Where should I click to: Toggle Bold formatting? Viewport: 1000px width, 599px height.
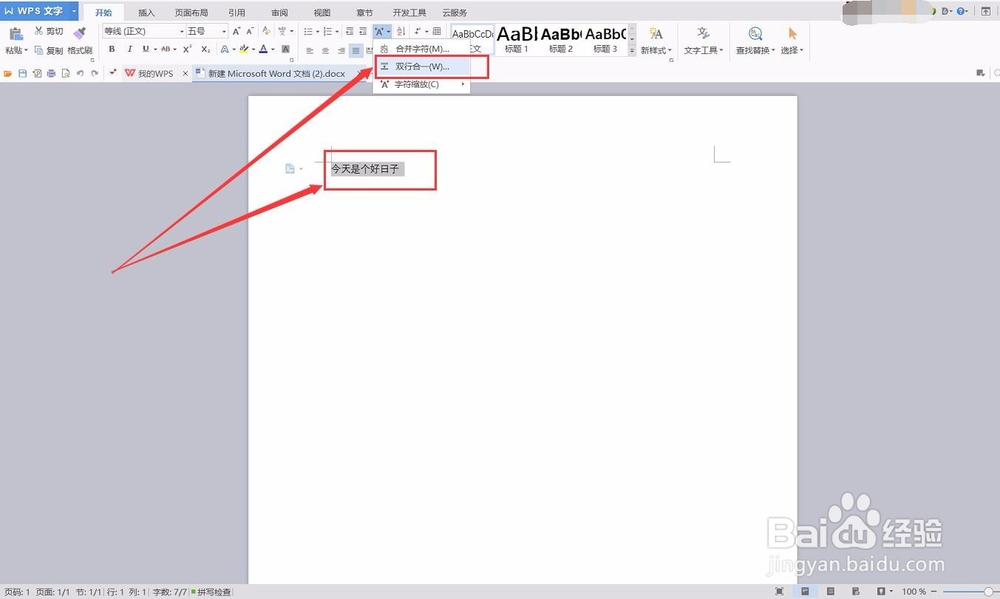(112, 49)
